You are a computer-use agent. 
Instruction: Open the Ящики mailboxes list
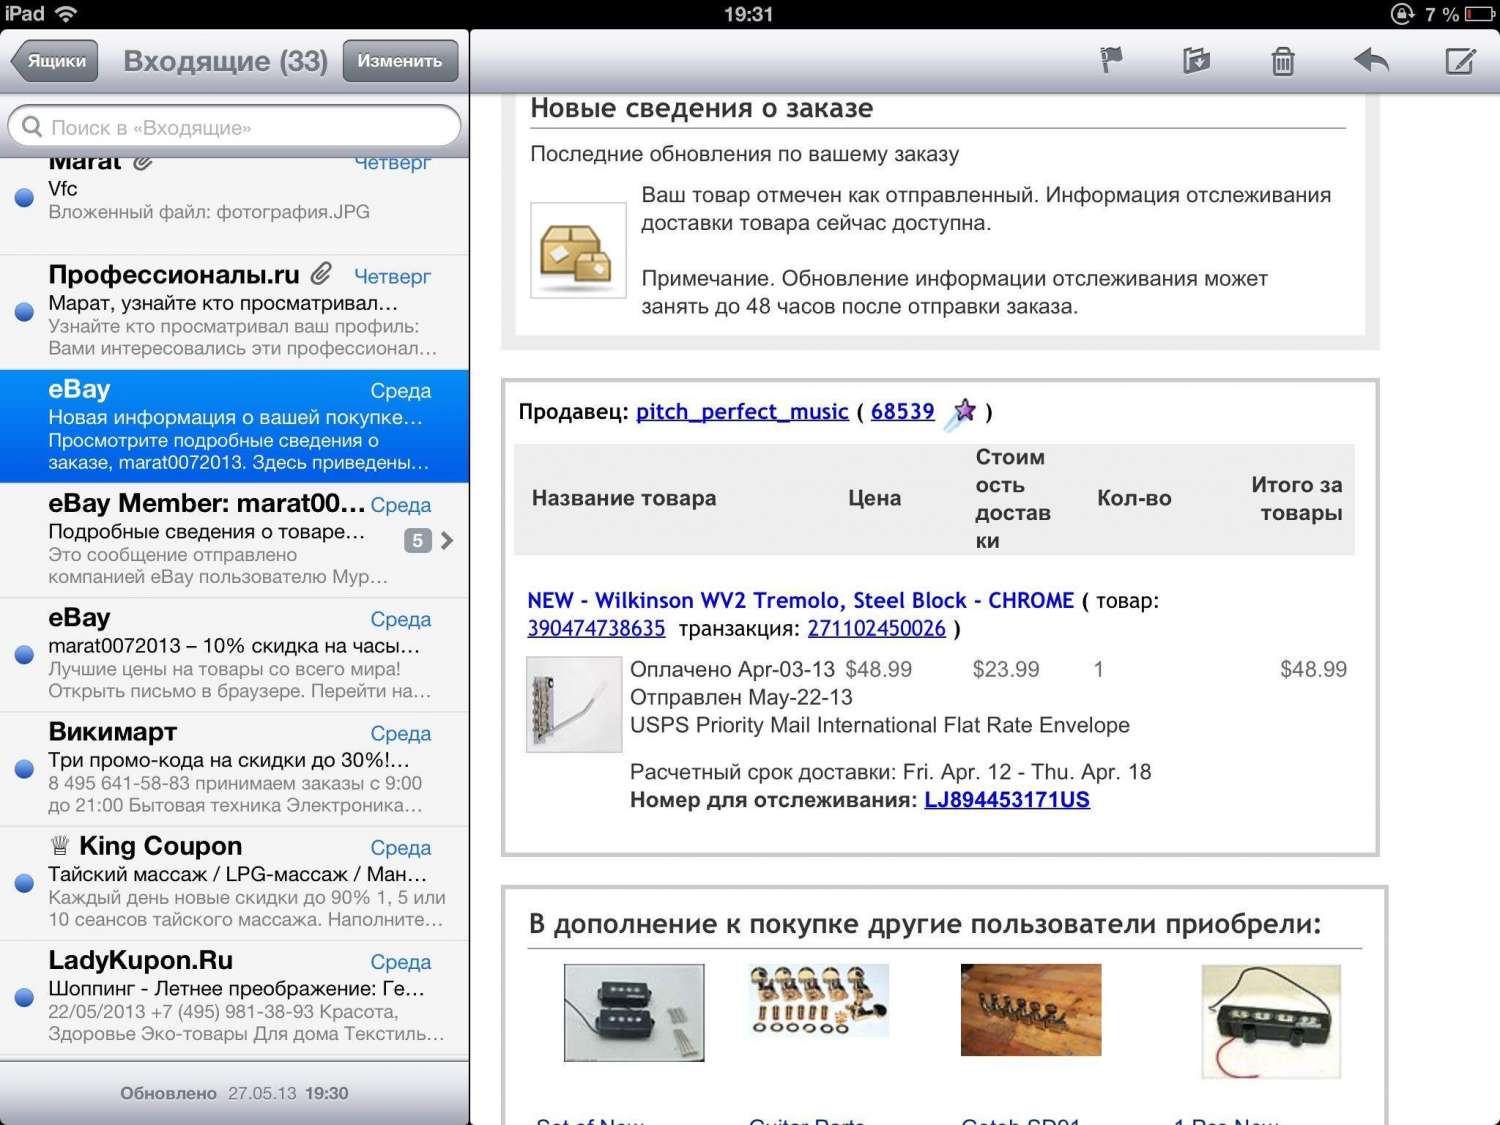(55, 61)
